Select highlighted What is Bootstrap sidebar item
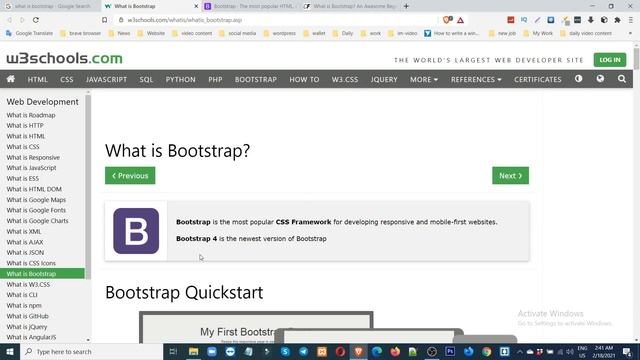Image resolution: width=640 pixels, height=360 pixels. click(x=42, y=273)
